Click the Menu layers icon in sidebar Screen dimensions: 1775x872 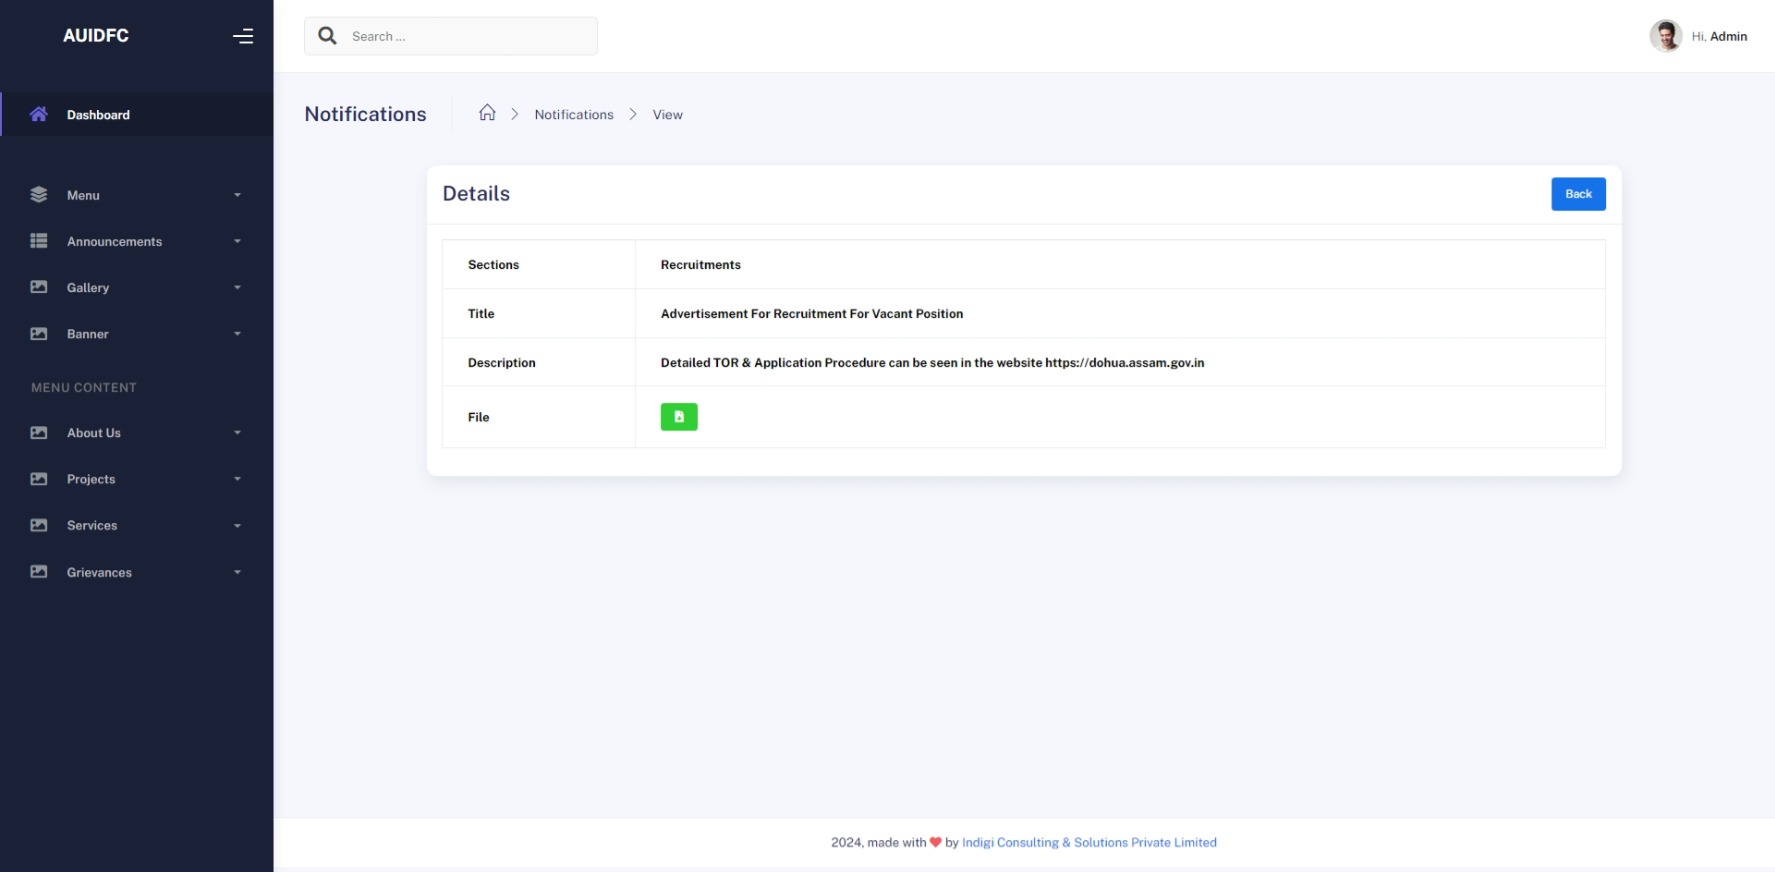(39, 195)
